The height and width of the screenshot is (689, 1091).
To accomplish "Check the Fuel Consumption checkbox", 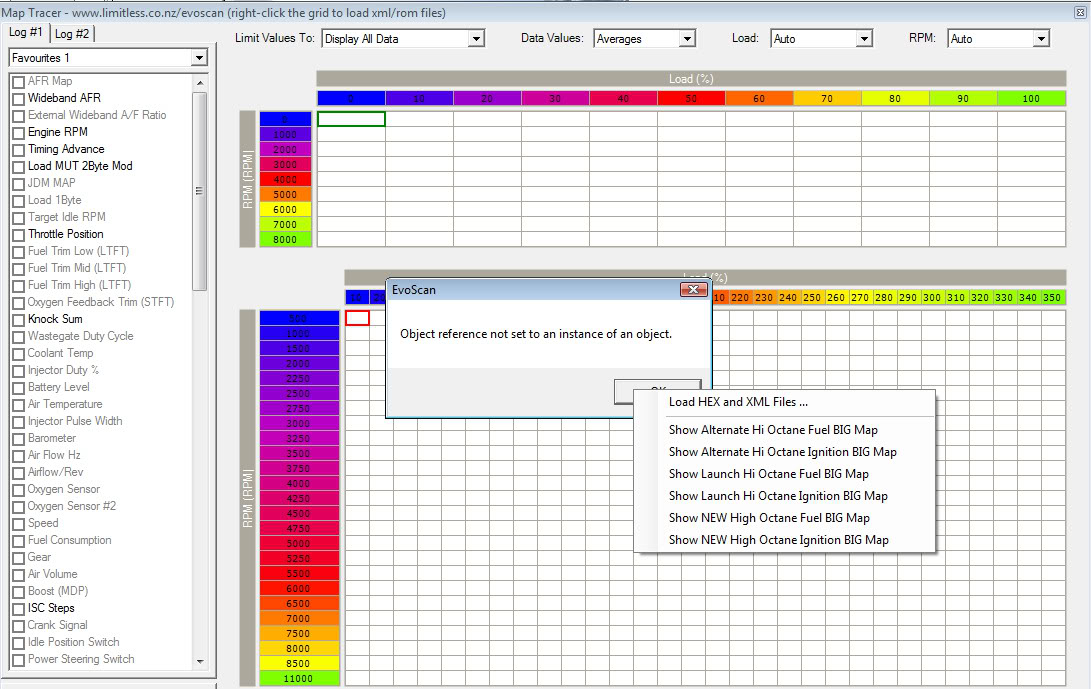I will click(x=19, y=541).
